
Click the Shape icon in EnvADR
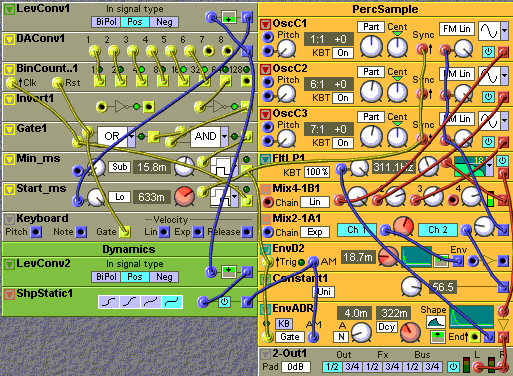tap(436, 322)
